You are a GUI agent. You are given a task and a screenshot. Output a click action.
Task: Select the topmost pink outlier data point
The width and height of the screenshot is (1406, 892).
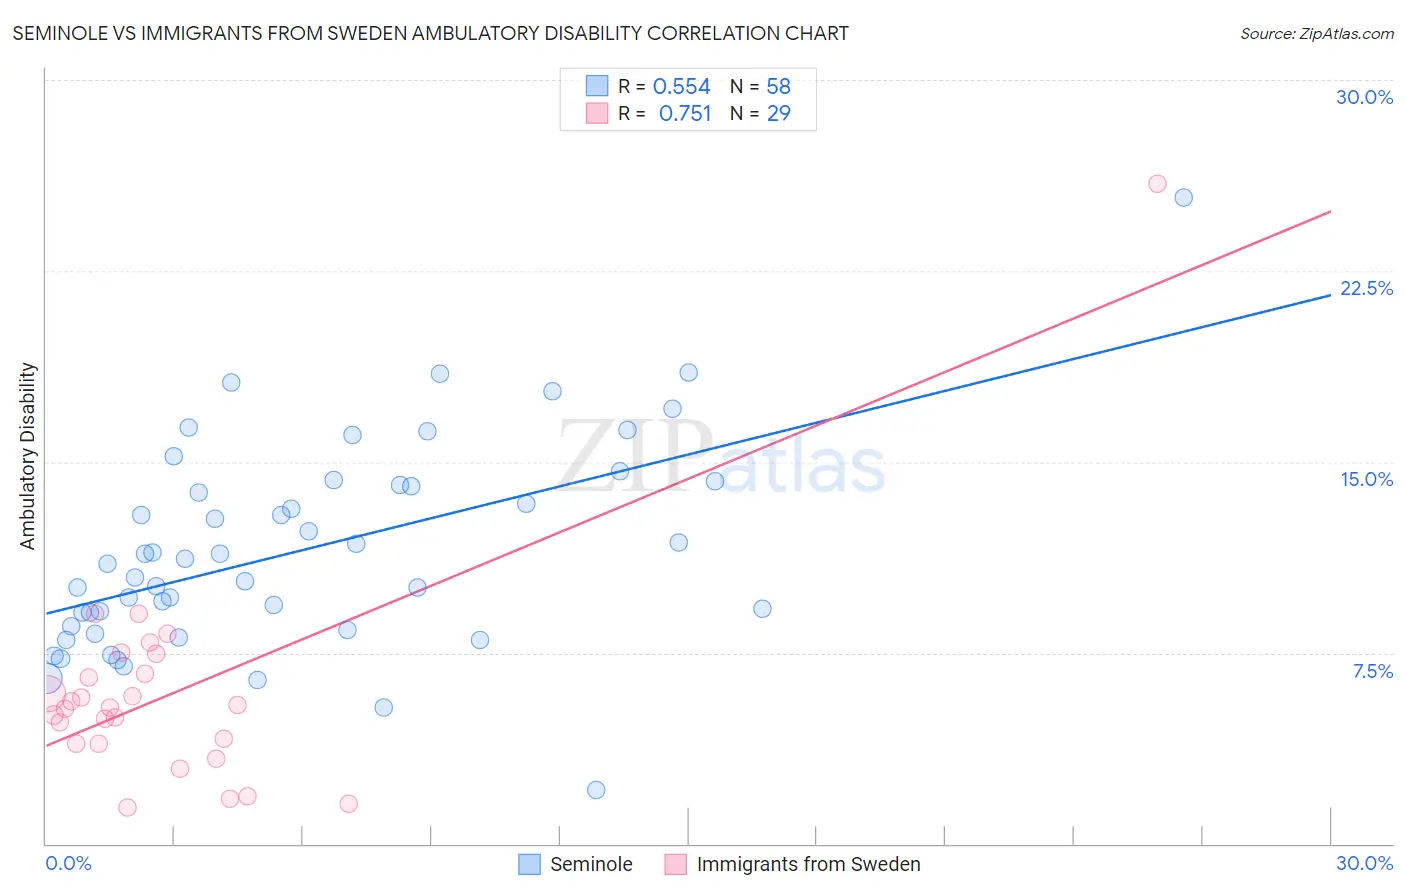point(1157,183)
